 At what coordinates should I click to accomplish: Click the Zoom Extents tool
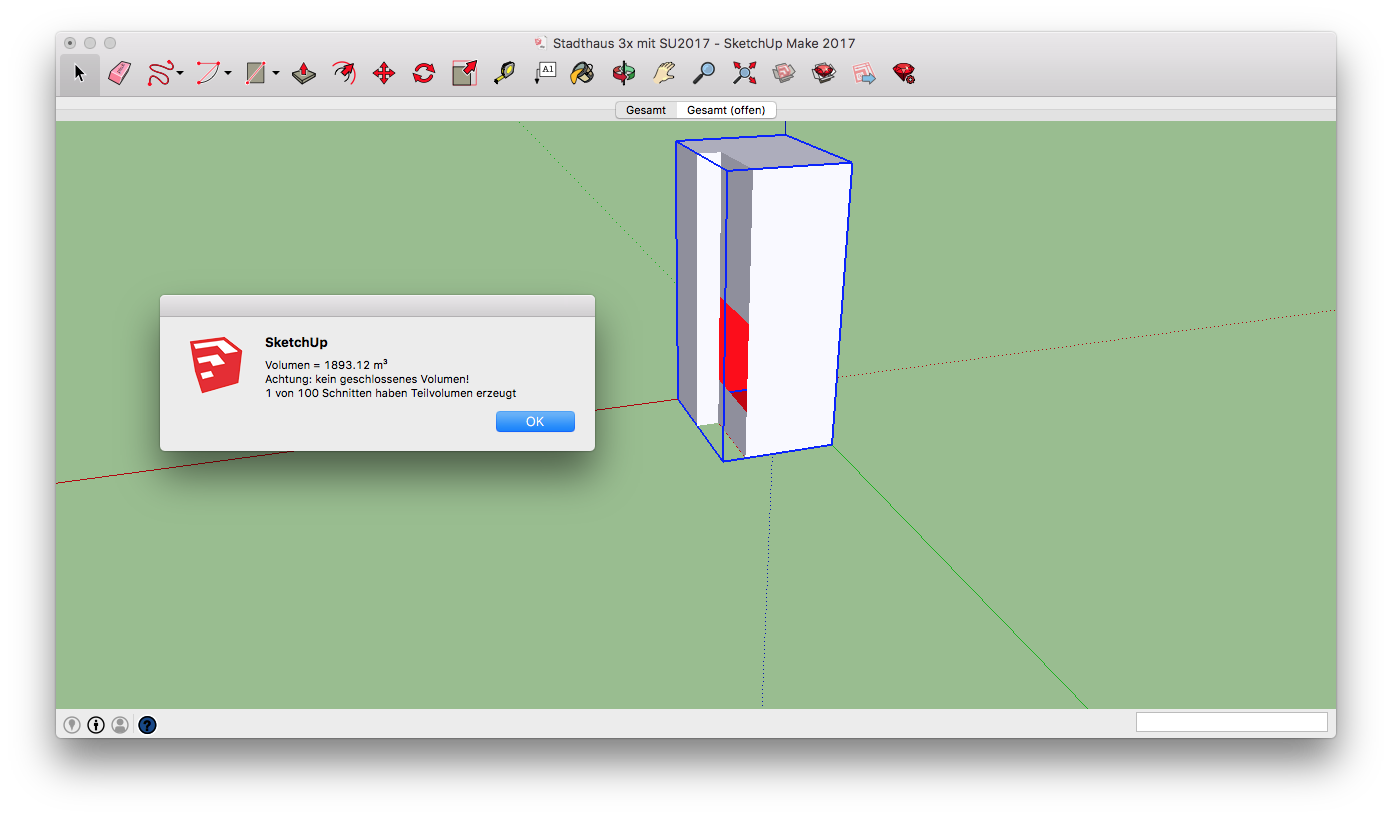tap(744, 73)
